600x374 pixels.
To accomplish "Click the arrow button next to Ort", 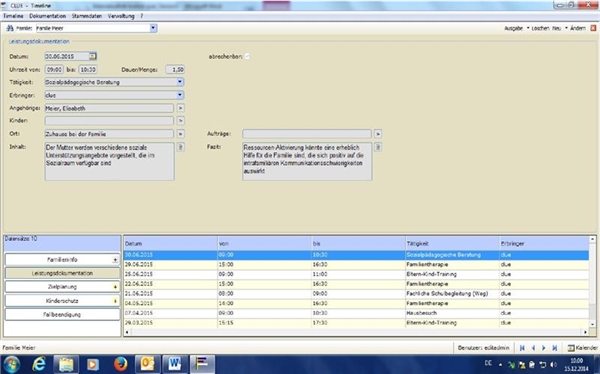I will pyautogui.click(x=181, y=134).
